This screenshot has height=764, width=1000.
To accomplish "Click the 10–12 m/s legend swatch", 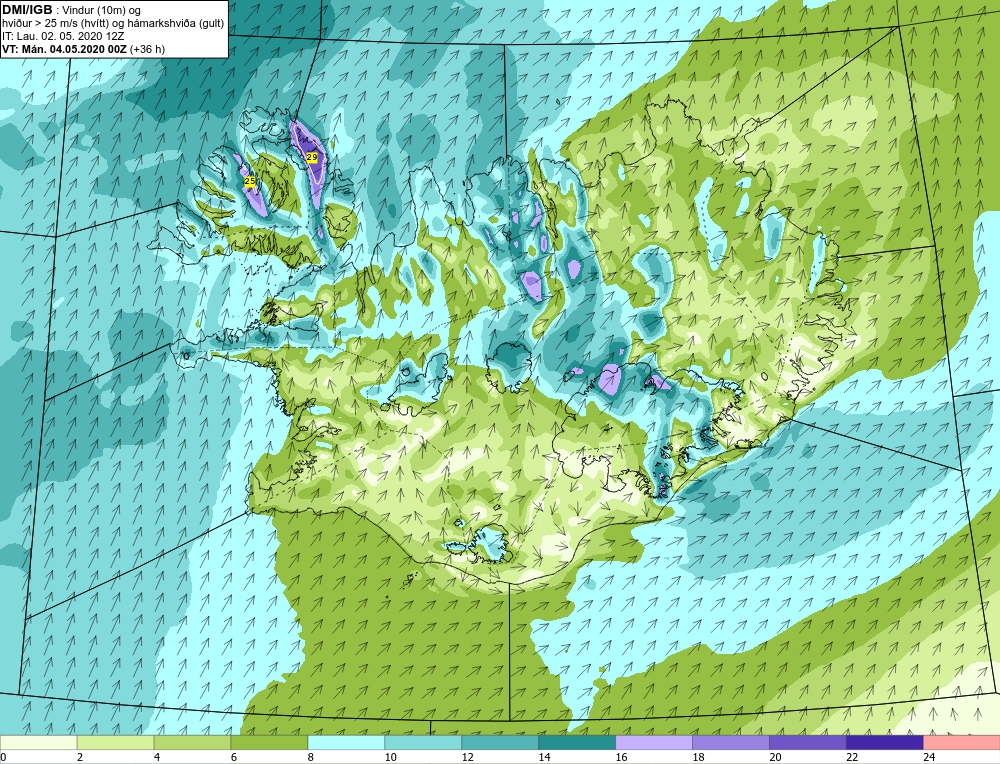I will click(423, 743).
